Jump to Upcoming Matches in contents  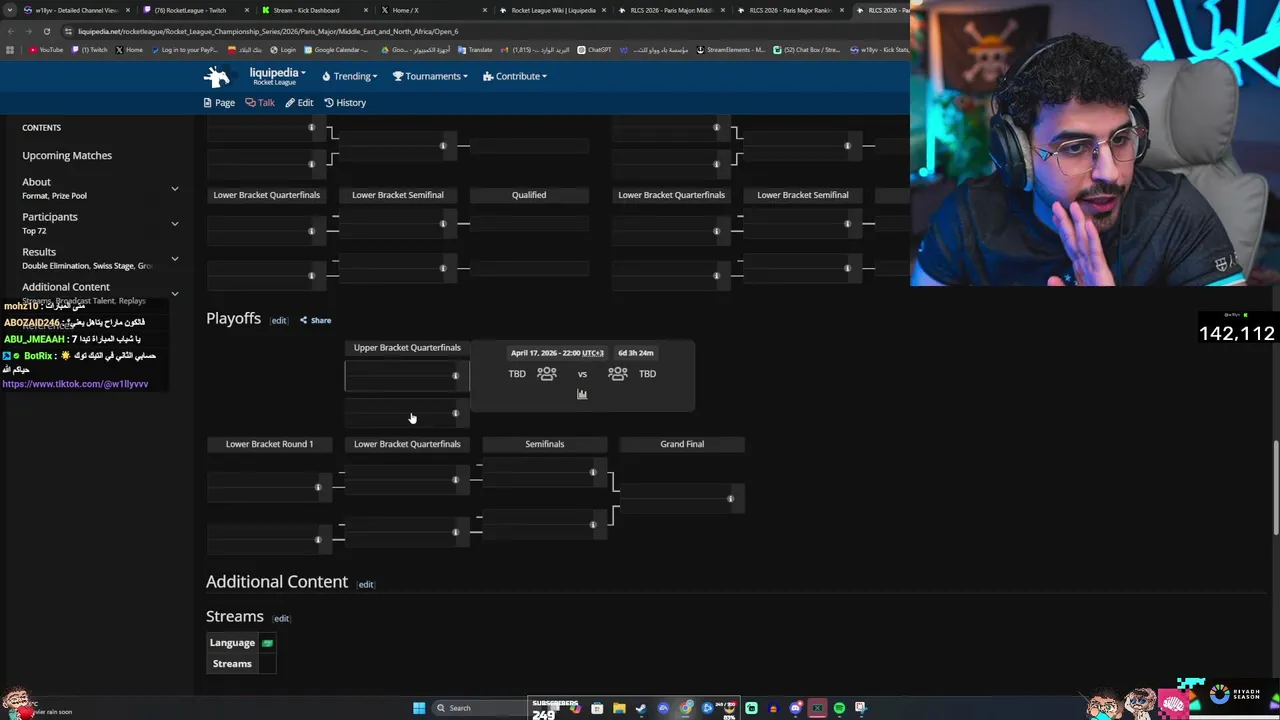point(67,155)
